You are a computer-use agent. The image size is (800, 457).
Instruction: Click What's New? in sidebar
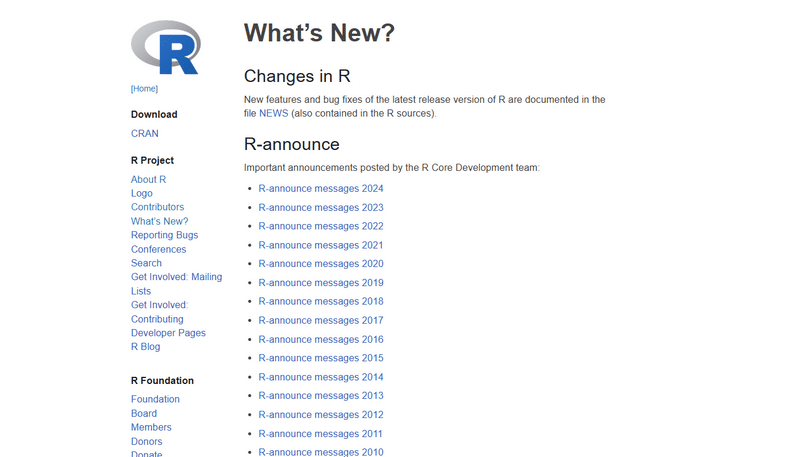(159, 221)
